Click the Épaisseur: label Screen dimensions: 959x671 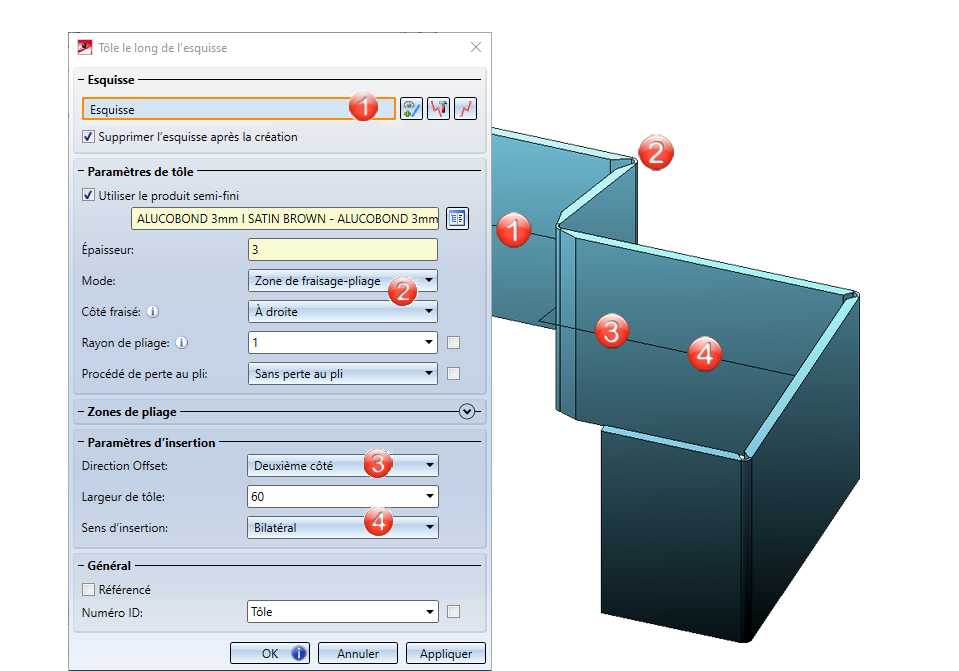coord(108,250)
